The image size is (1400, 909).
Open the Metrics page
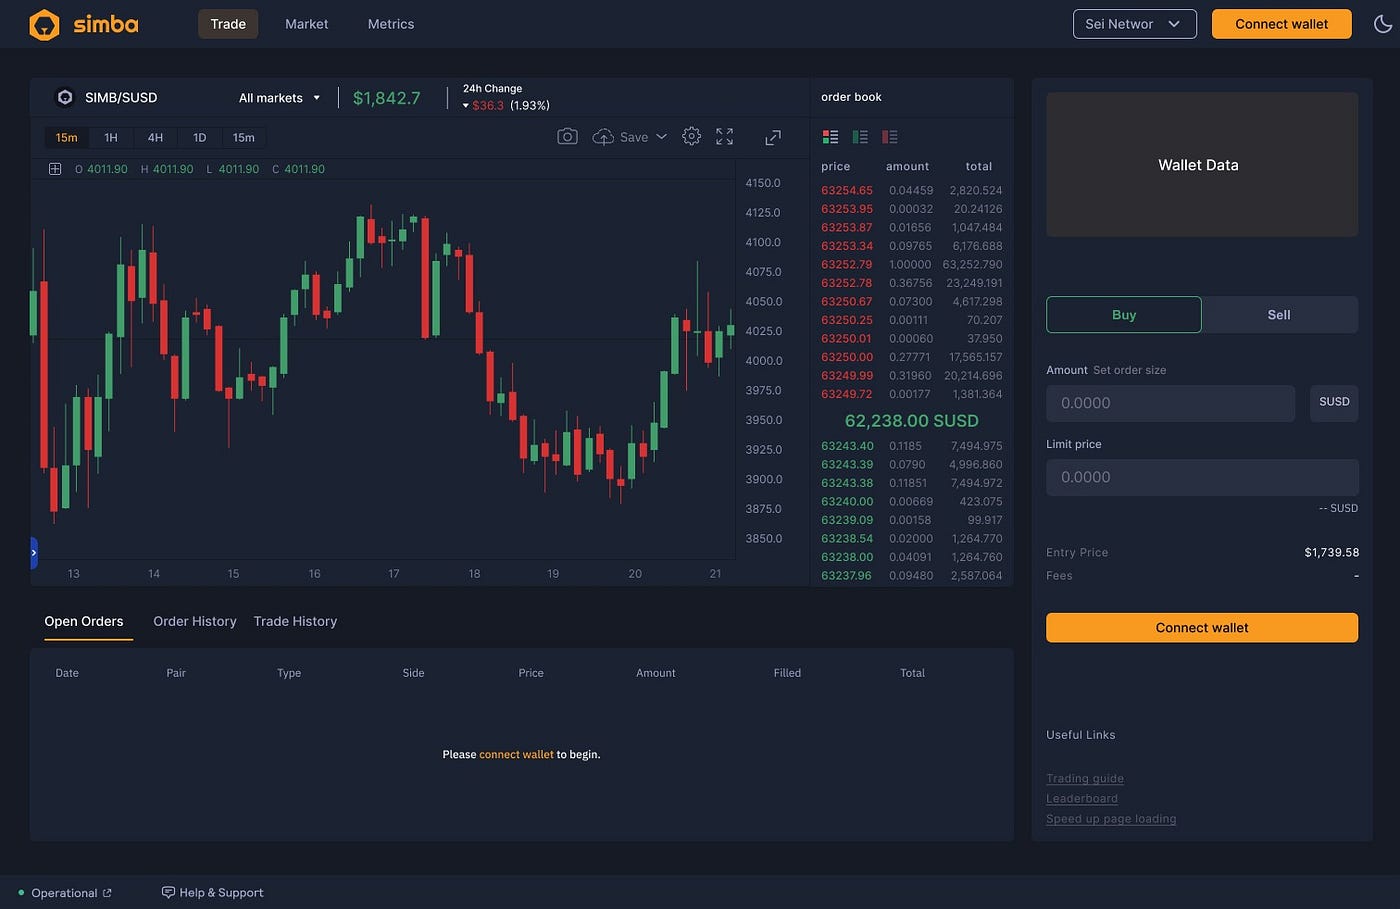[x=390, y=24]
